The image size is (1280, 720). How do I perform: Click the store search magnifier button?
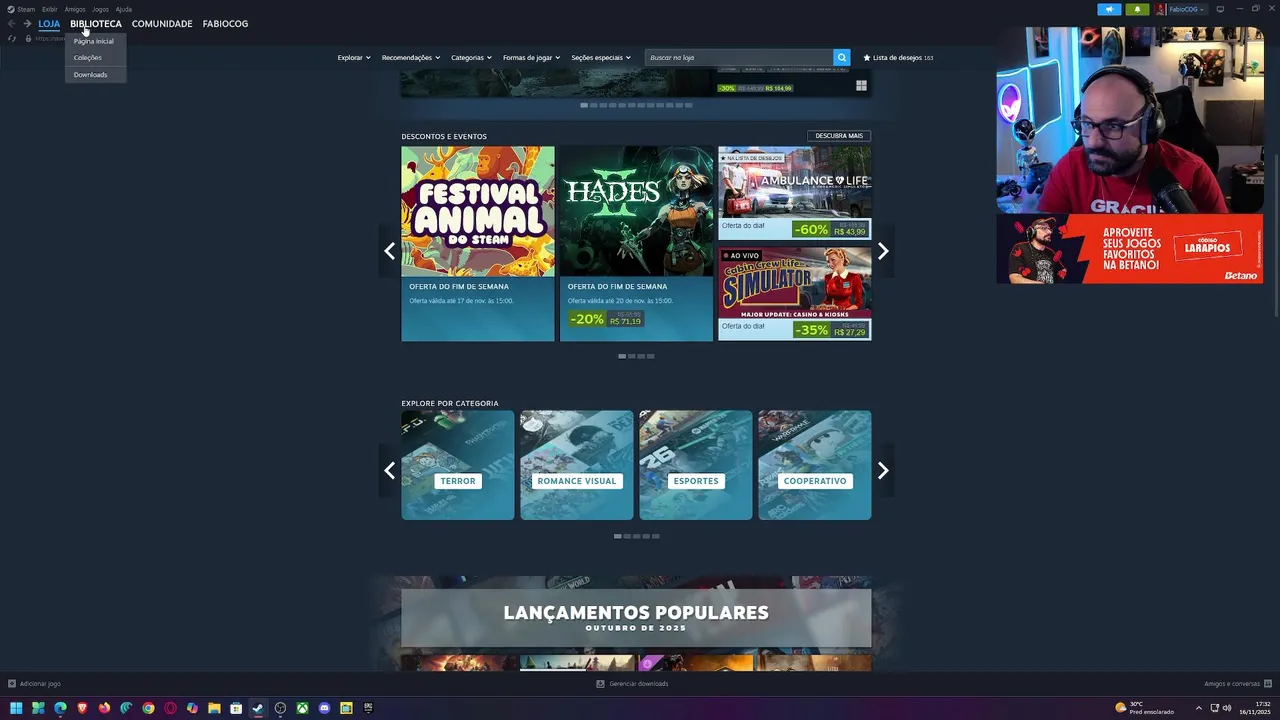tap(842, 58)
